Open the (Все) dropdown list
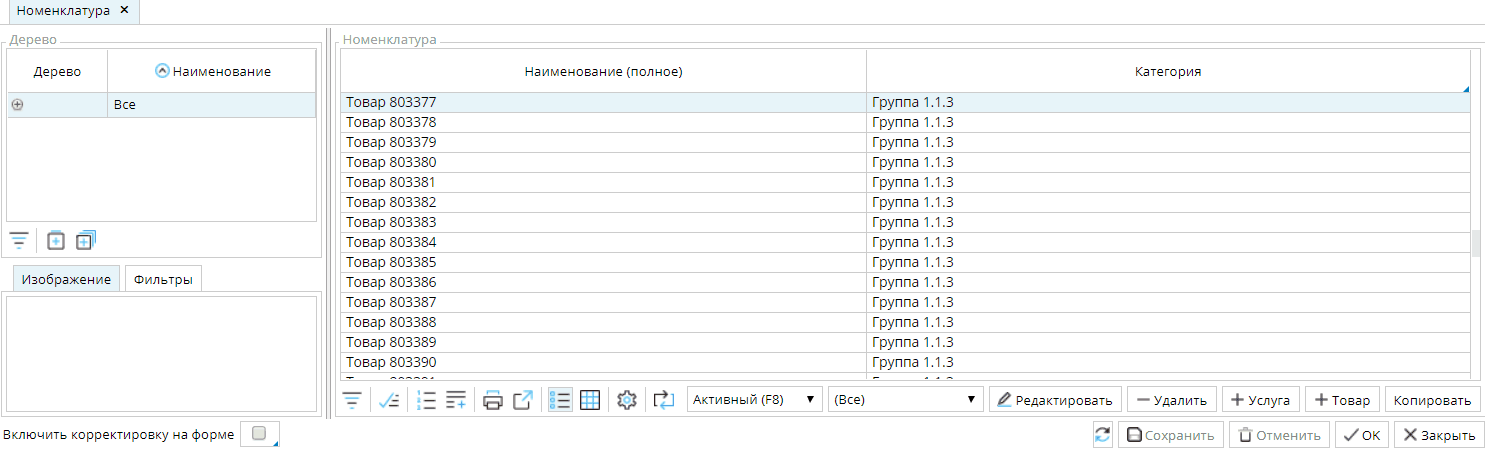The image size is (1485, 450). (x=905, y=400)
